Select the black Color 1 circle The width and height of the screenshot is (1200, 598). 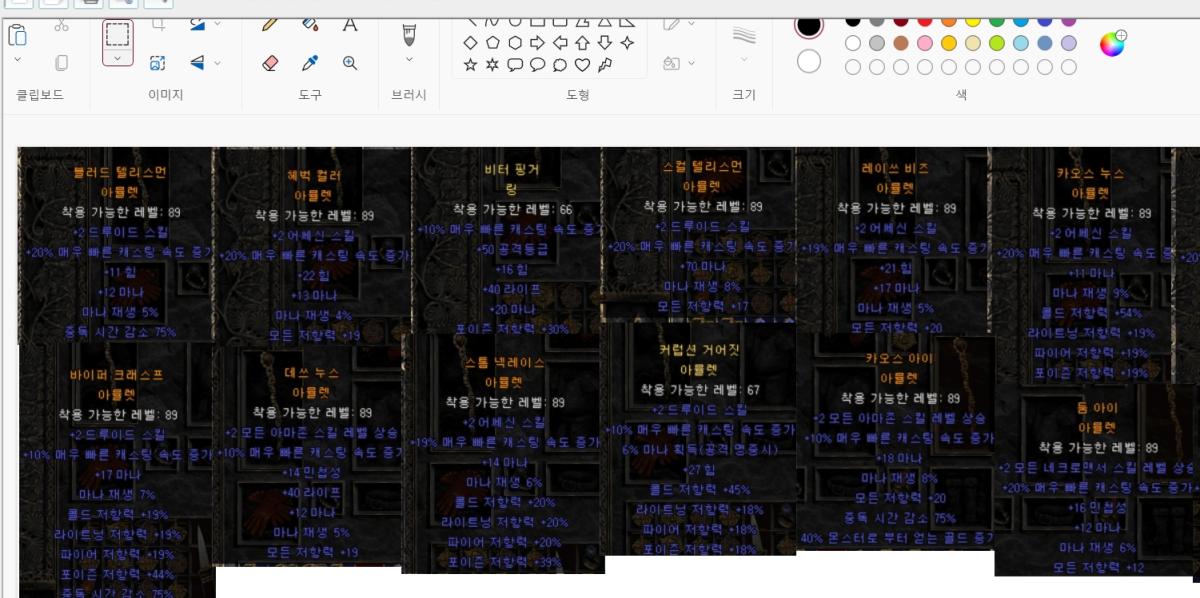(809, 26)
